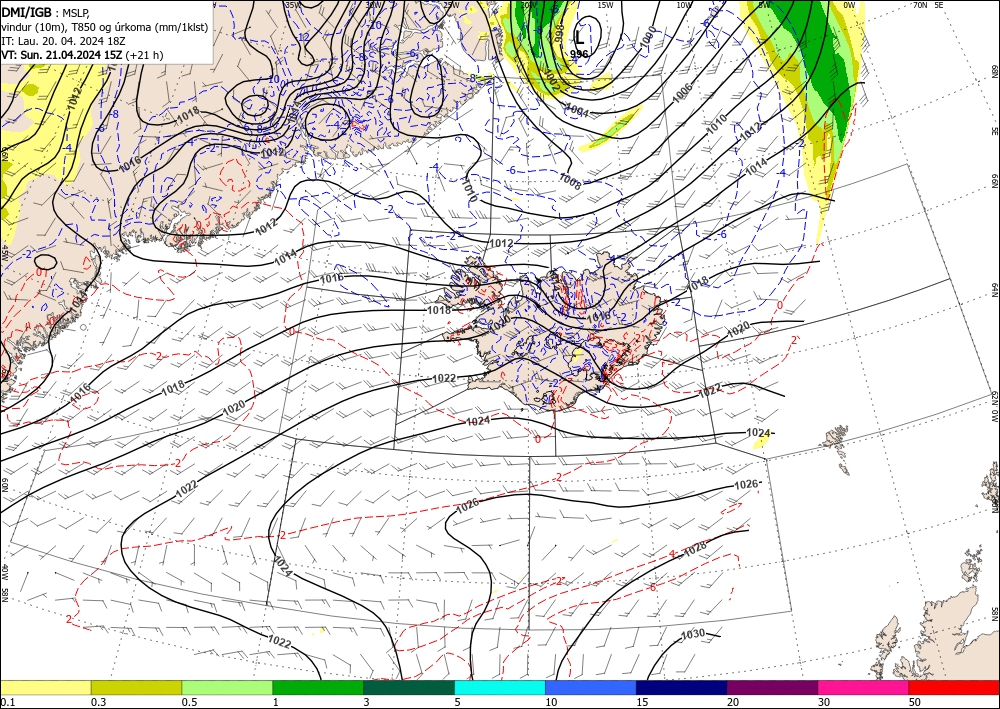This screenshot has width=1000, height=709.
Task: Select the 'vindur (10m), T850 og úrkoma' line
Action: pos(104,26)
